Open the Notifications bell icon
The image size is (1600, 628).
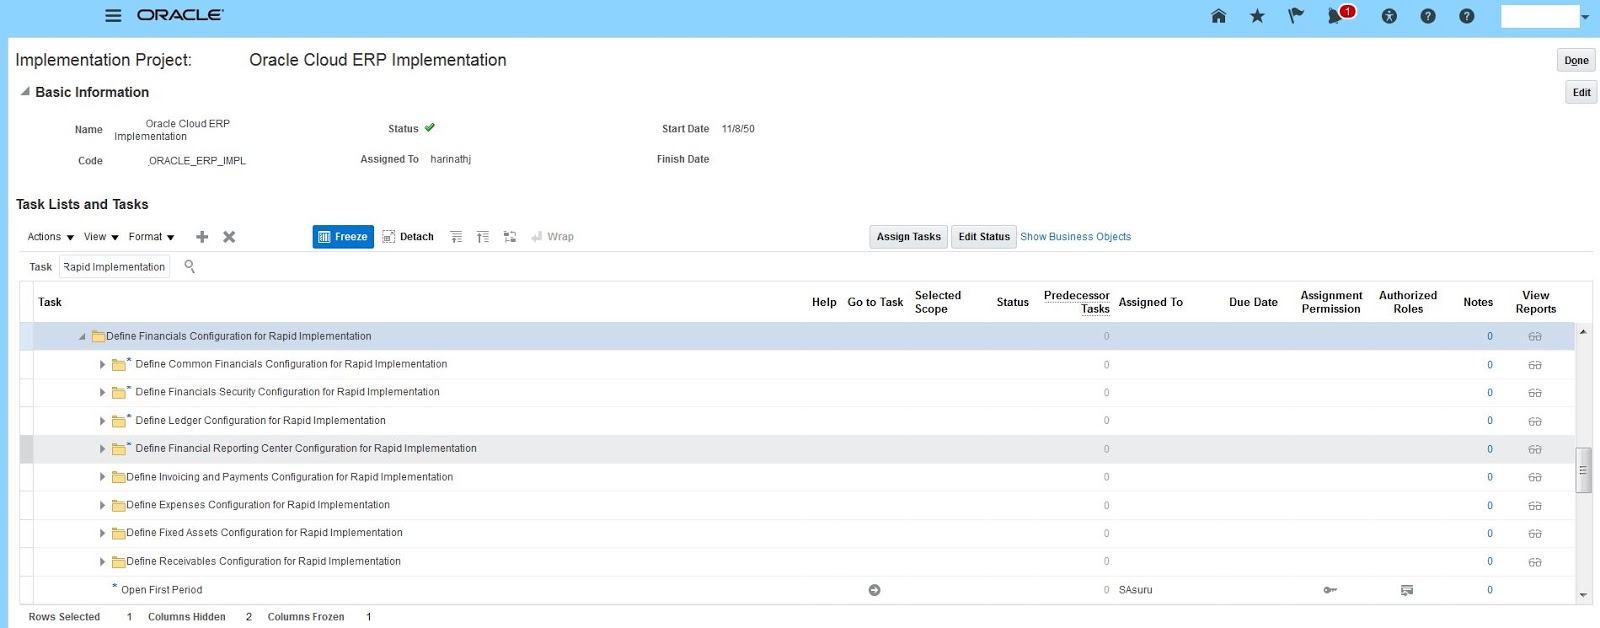tap(1337, 15)
